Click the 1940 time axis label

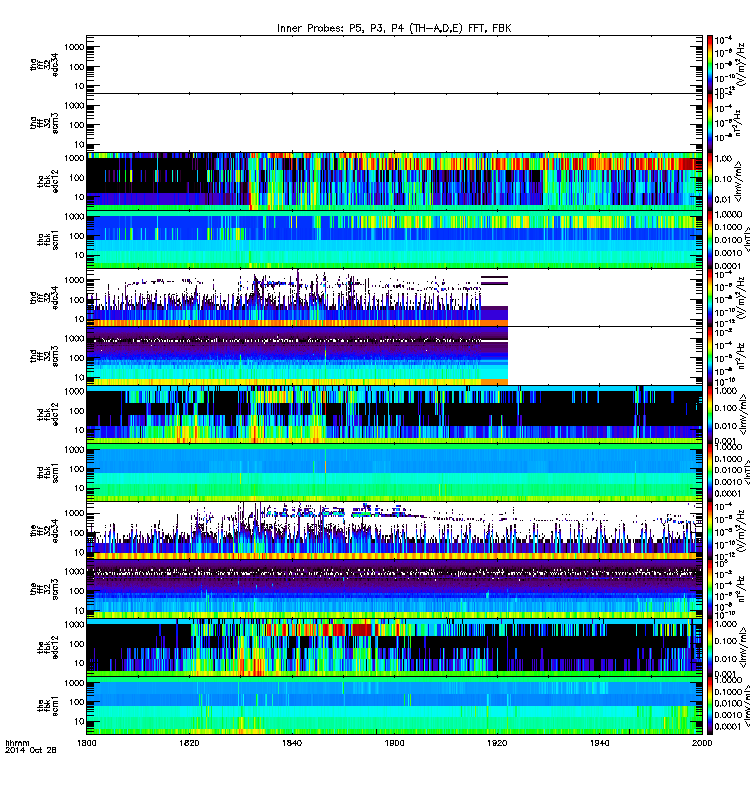pos(600,743)
